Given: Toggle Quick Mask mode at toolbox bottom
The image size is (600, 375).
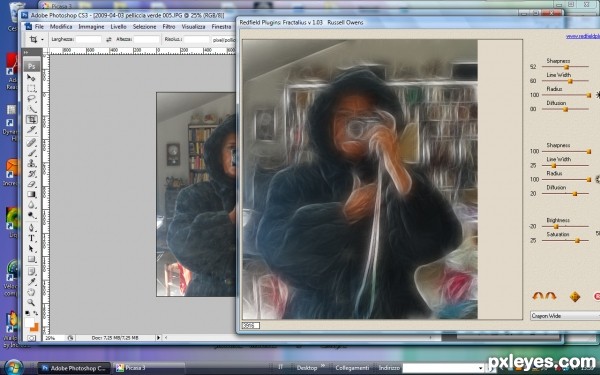Looking at the screenshot, I should tap(31, 338).
